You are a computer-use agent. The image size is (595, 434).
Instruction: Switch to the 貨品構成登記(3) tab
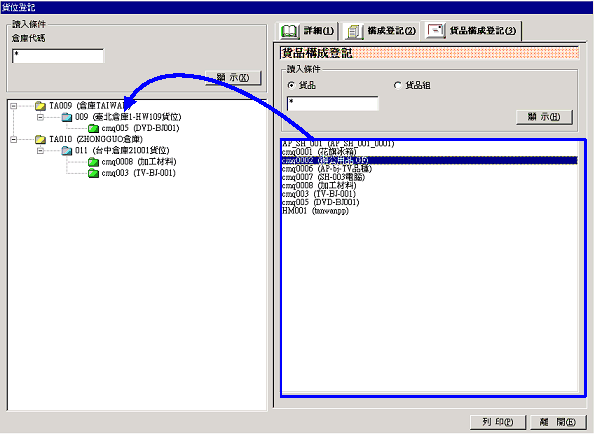coord(472,31)
